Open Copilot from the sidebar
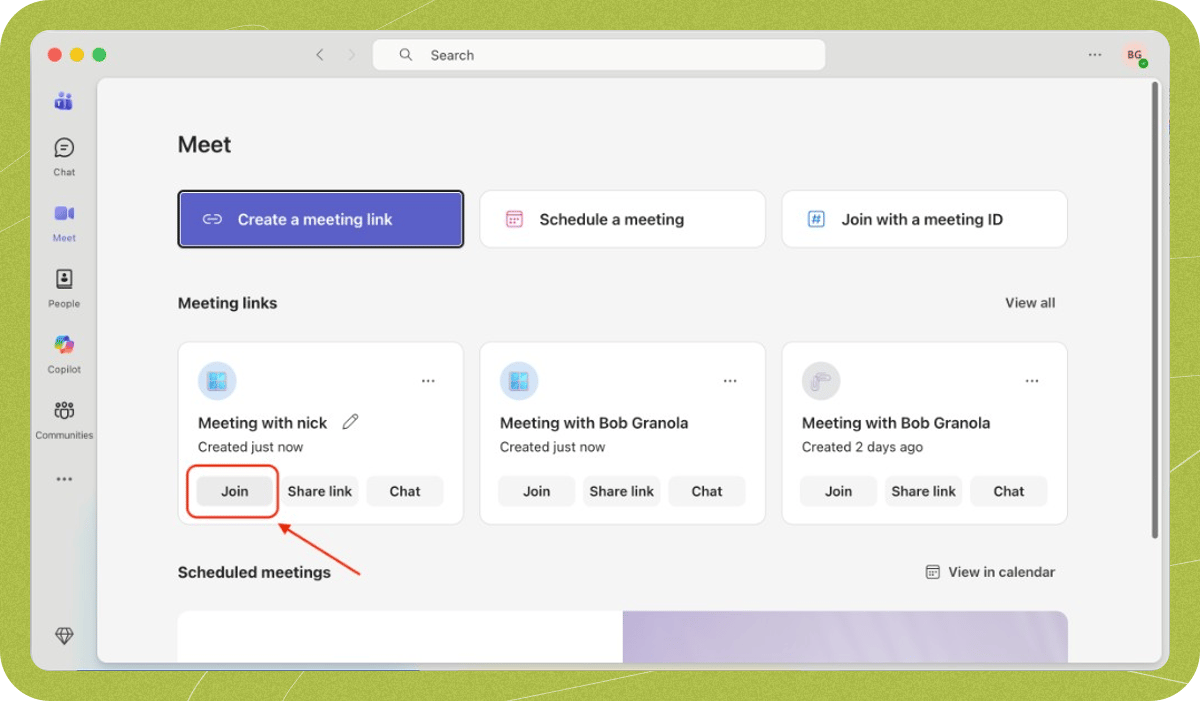 click(64, 355)
